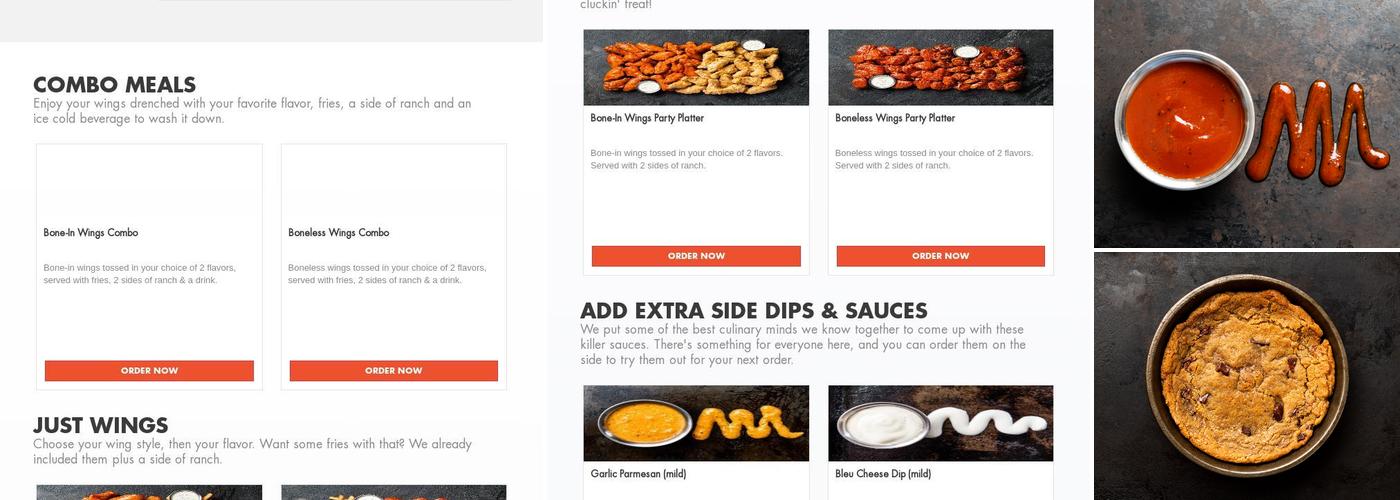Open the Bone-In Wings Party Platter title
Viewport: 1400px width, 500px height.
point(647,118)
